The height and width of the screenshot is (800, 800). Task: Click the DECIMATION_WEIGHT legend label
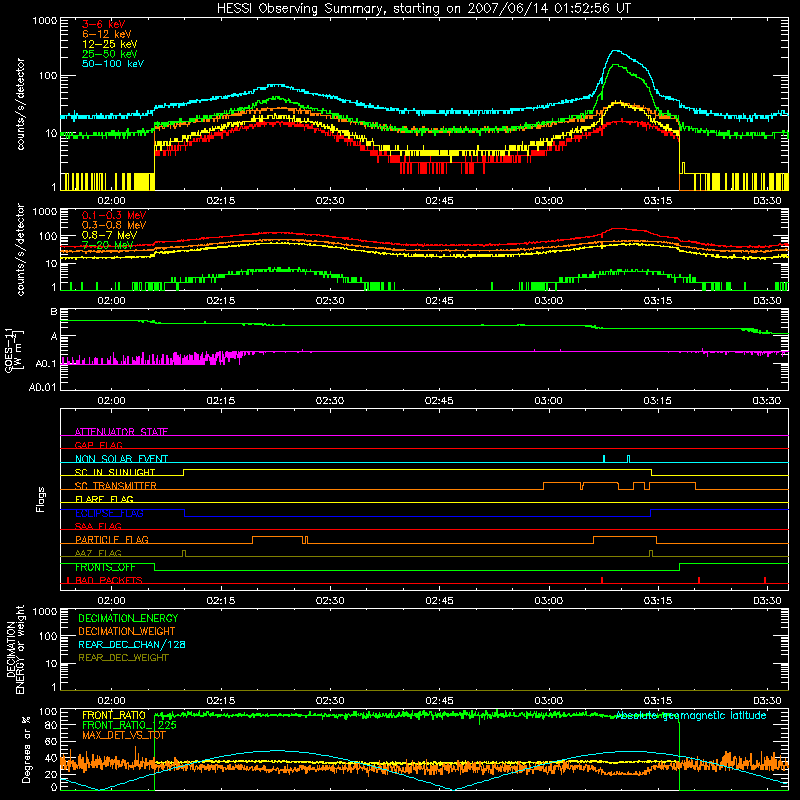(127, 631)
